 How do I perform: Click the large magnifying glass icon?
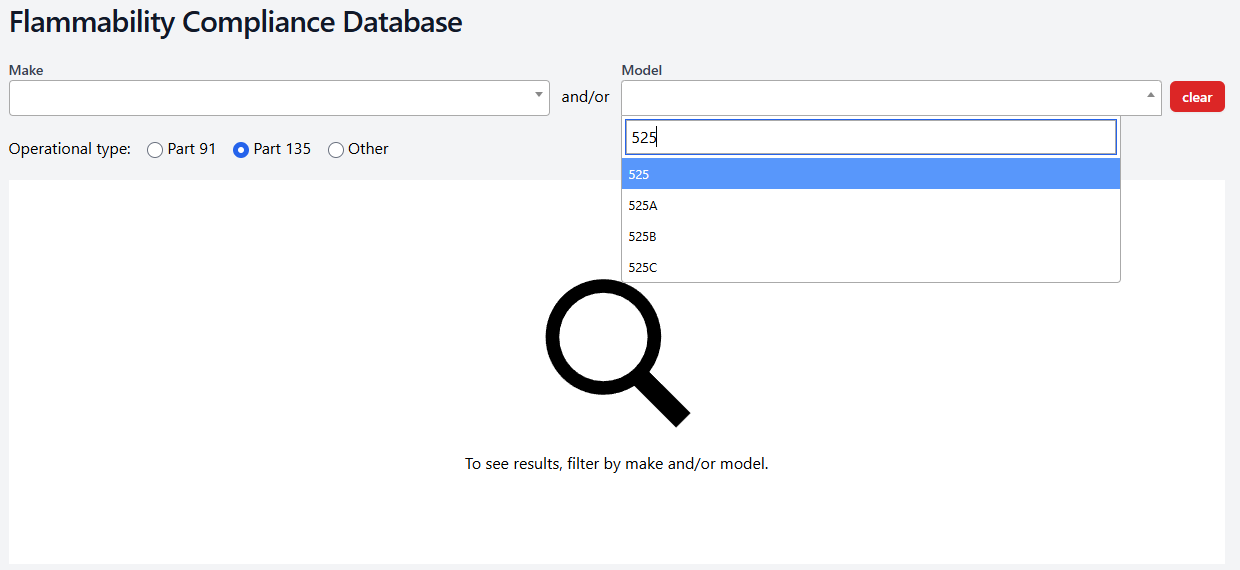pos(617,352)
